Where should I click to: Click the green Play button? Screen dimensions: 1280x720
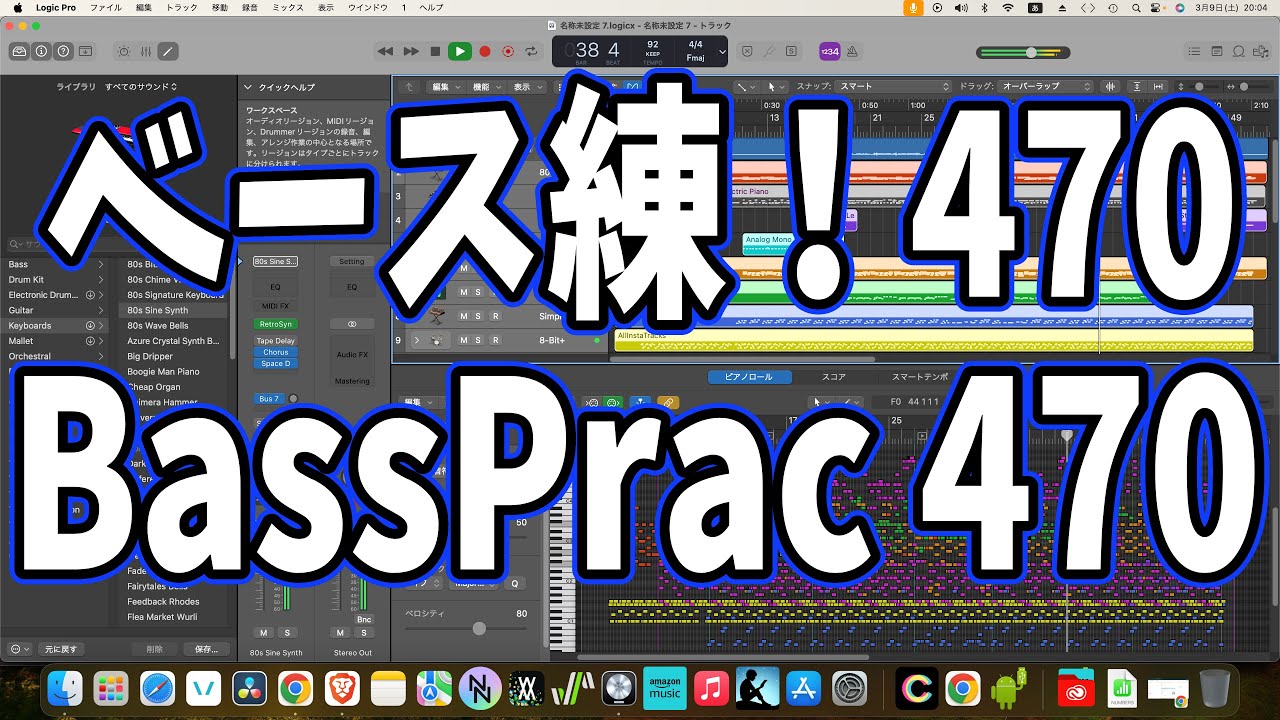(459, 51)
